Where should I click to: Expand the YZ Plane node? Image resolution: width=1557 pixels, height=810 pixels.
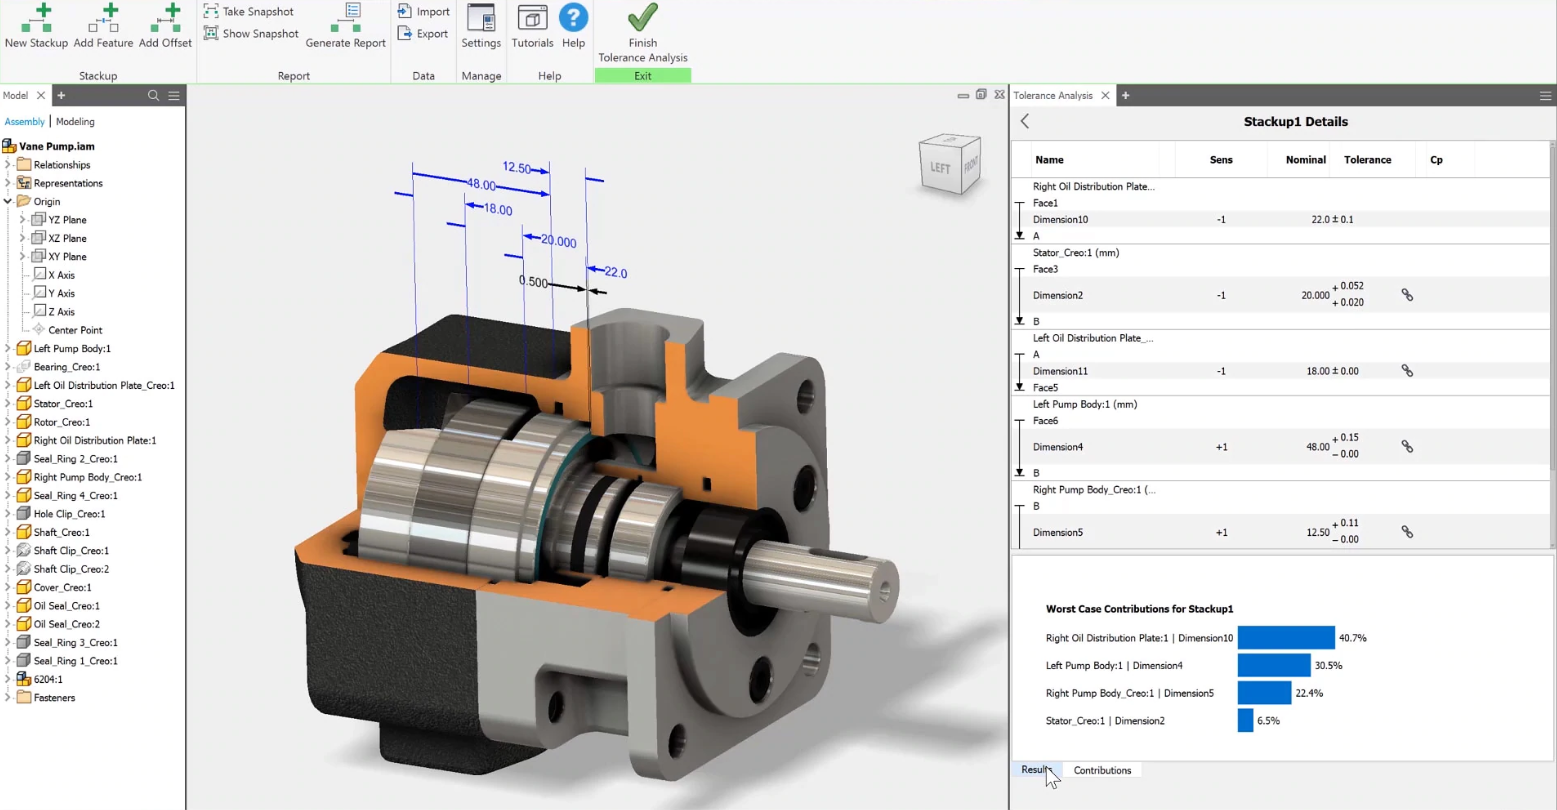coord(22,220)
